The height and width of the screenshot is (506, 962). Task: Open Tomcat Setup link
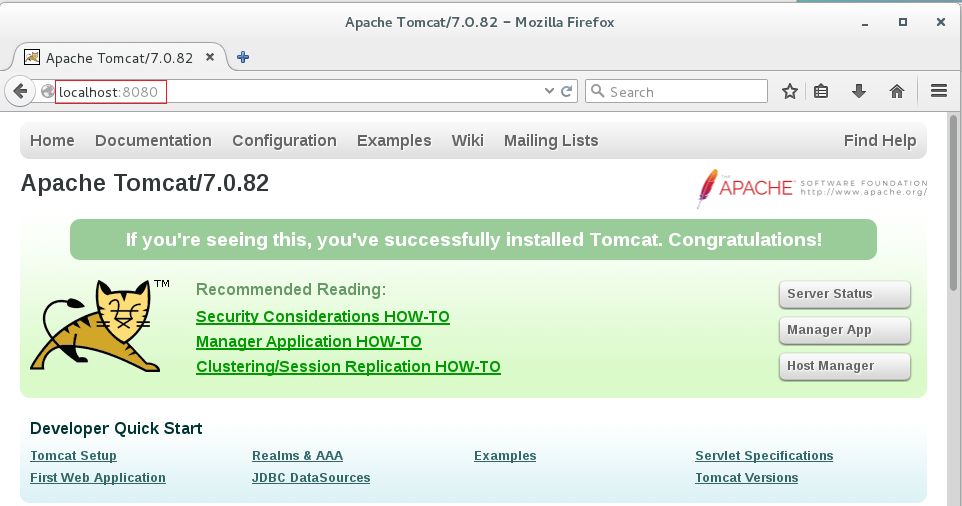73,456
